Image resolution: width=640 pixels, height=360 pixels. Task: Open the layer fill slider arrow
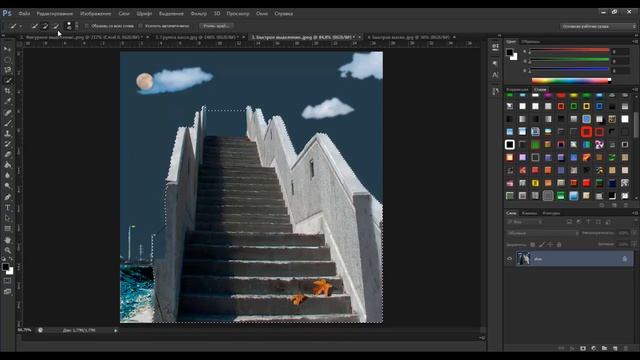coord(634,244)
